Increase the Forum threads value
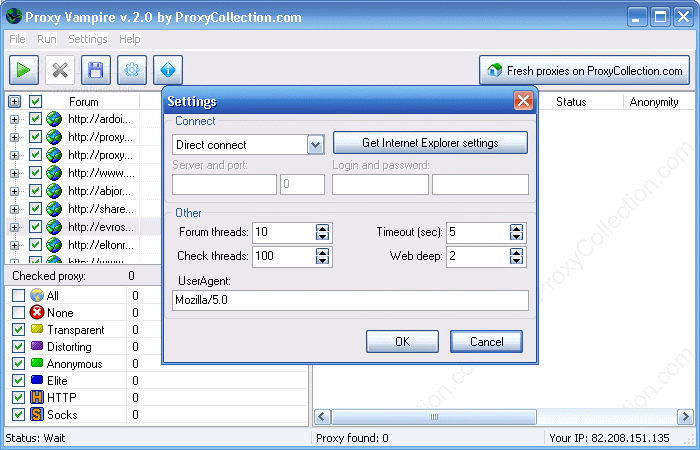The height and width of the screenshot is (450, 700). click(322, 228)
